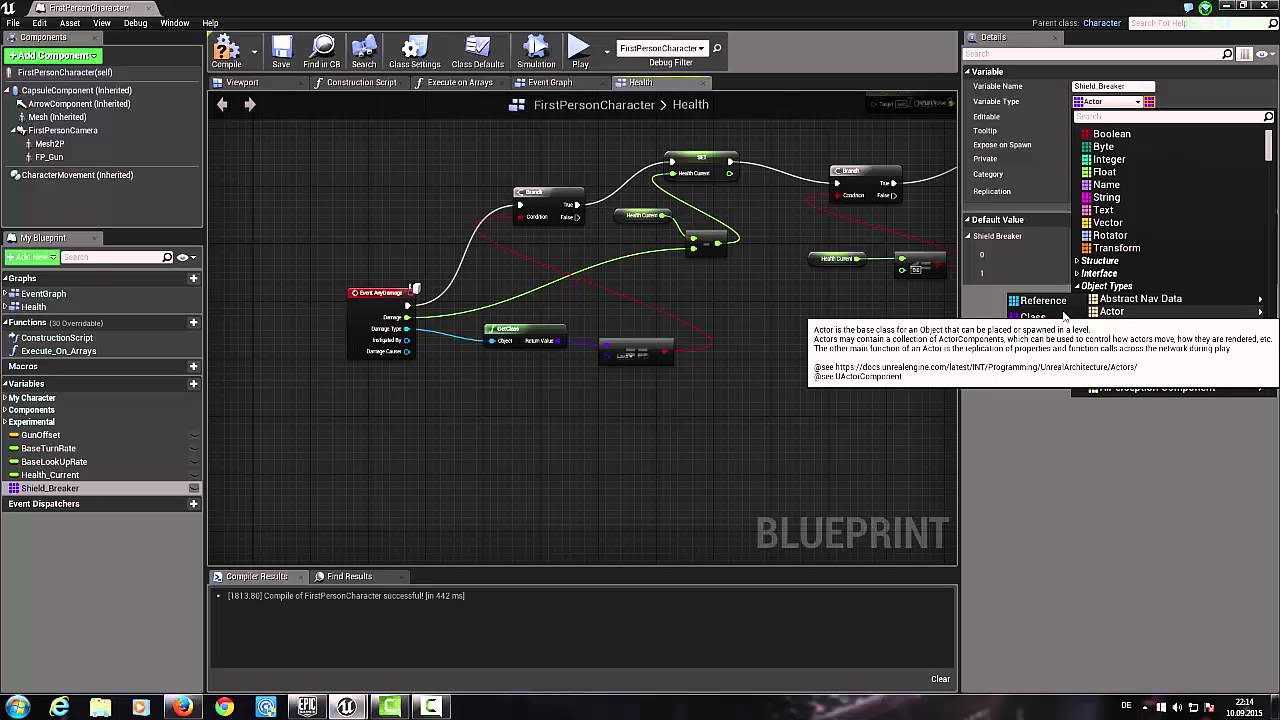Click the Windows Start button
The width and height of the screenshot is (1280, 720).
tap(17, 707)
